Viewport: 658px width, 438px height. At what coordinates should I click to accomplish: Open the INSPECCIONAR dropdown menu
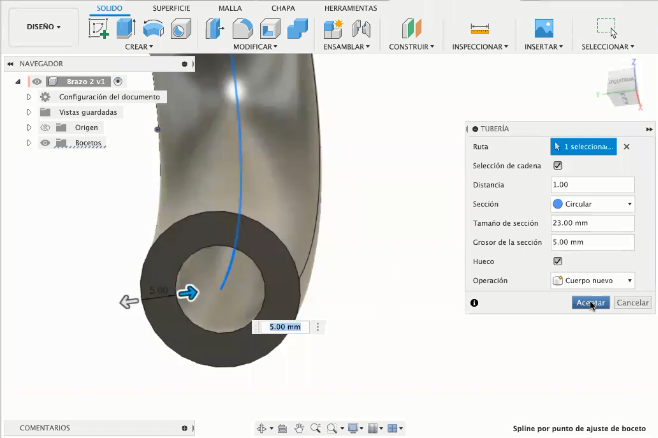pyautogui.click(x=480, y=47)
